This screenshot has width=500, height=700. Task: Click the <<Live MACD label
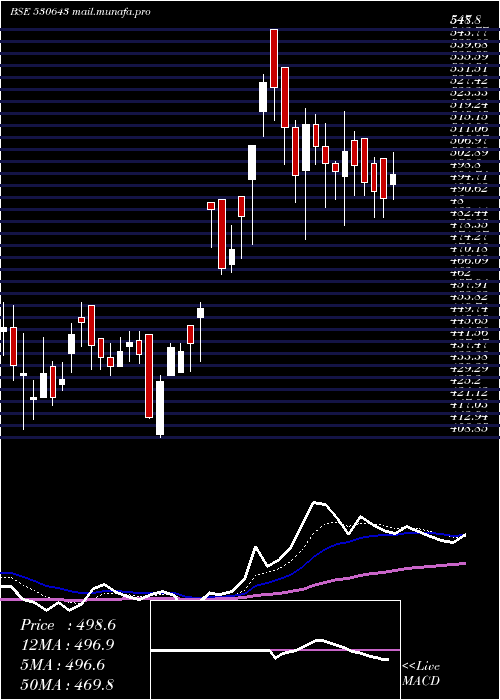click(x=421, y=674)
